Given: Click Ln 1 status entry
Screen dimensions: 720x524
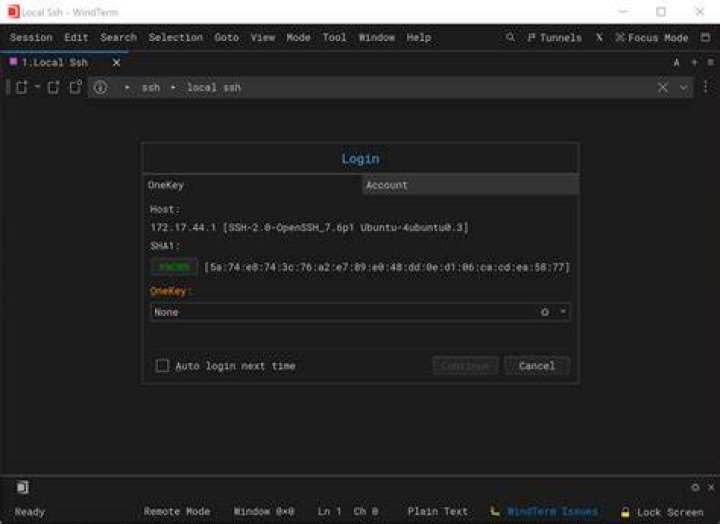Looking at the screenshot, I should pyautogui.click(x=329, y=511).
